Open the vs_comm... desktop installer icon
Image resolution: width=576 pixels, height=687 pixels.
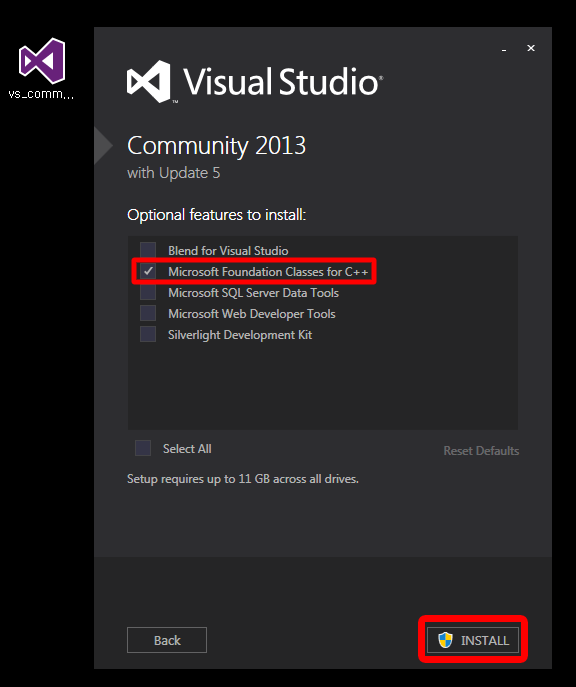(x=42, y=68)
